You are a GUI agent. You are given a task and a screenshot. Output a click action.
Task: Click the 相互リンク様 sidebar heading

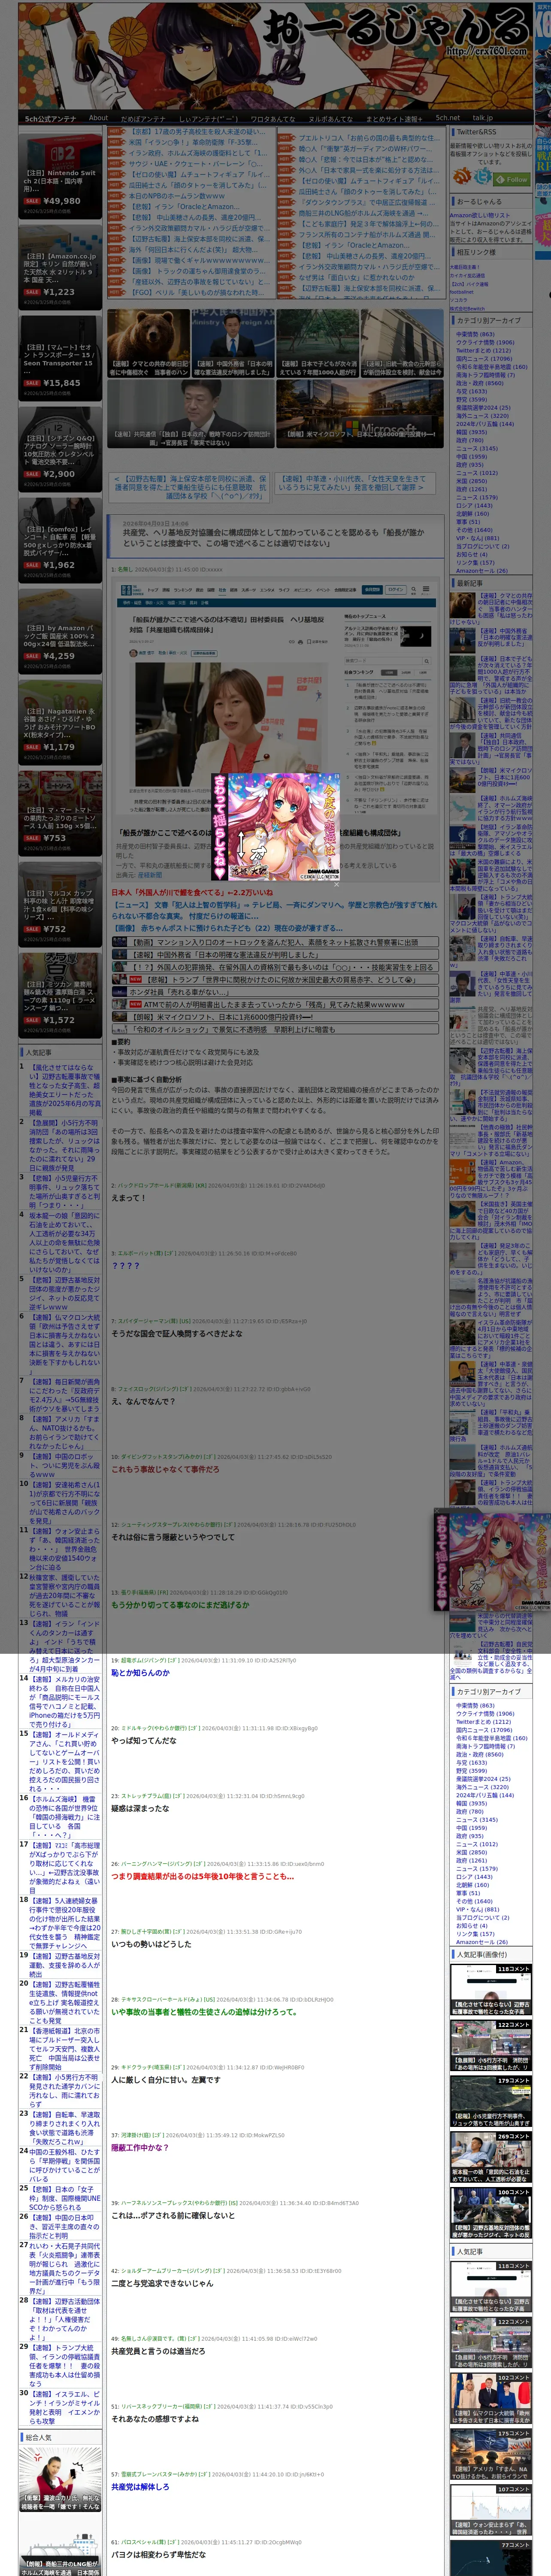476,252
